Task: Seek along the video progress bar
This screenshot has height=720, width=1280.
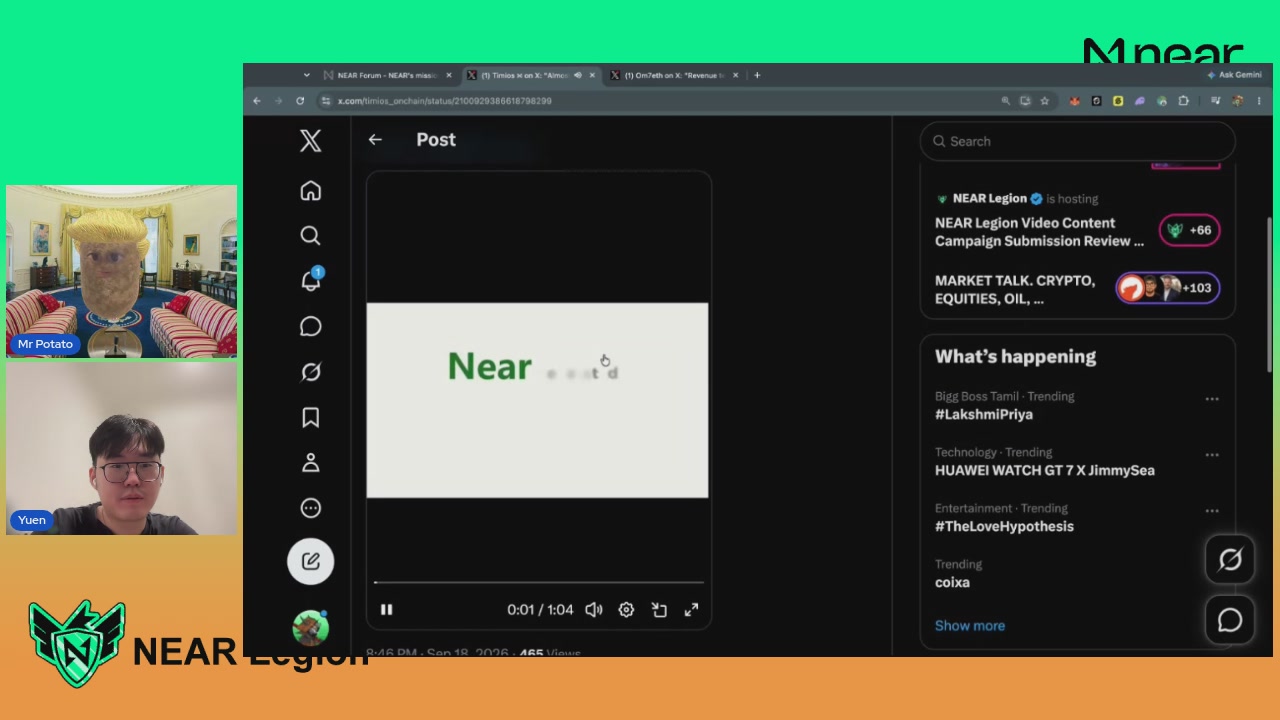Action: coord(539,582)
